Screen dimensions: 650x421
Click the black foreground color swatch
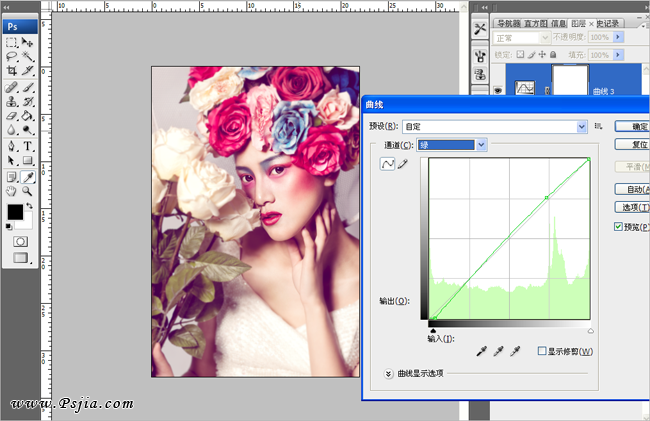click(15, 212)
